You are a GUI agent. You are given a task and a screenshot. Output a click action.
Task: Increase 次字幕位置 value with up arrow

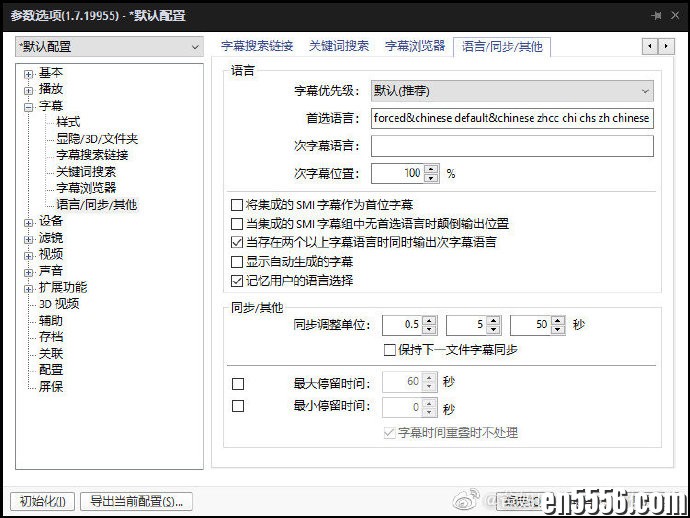pos(431,169)
